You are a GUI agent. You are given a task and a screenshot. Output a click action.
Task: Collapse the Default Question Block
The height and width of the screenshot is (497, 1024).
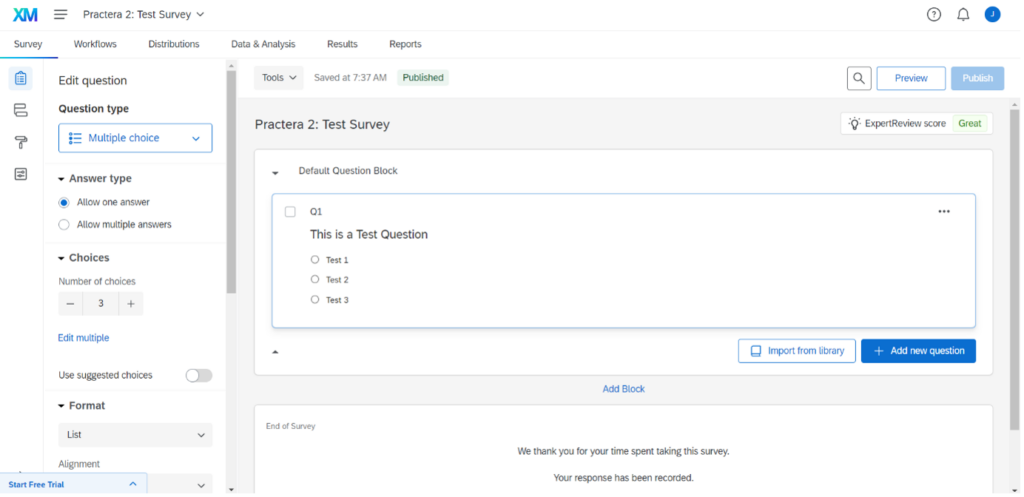[276, 172]
